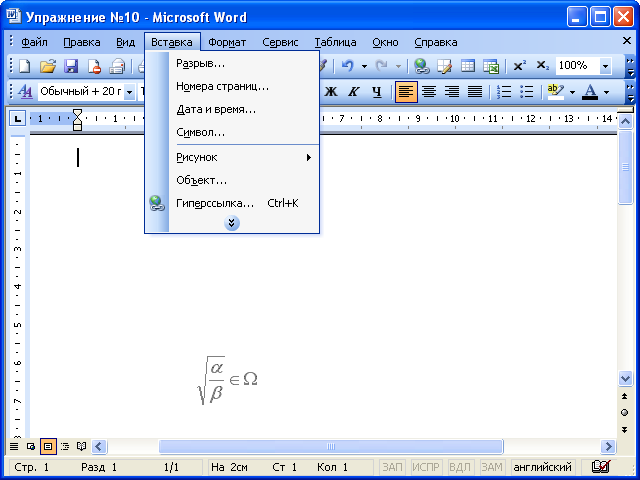Open the Redo history dropdown arrow
Viewport: 640px width, 480px height.
[x=398, y=66]
